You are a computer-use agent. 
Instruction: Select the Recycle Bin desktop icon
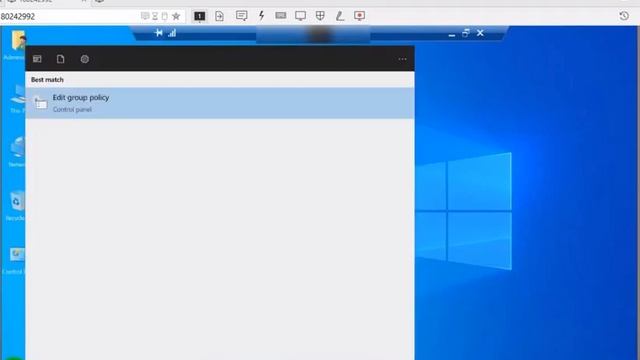(16, 205)
